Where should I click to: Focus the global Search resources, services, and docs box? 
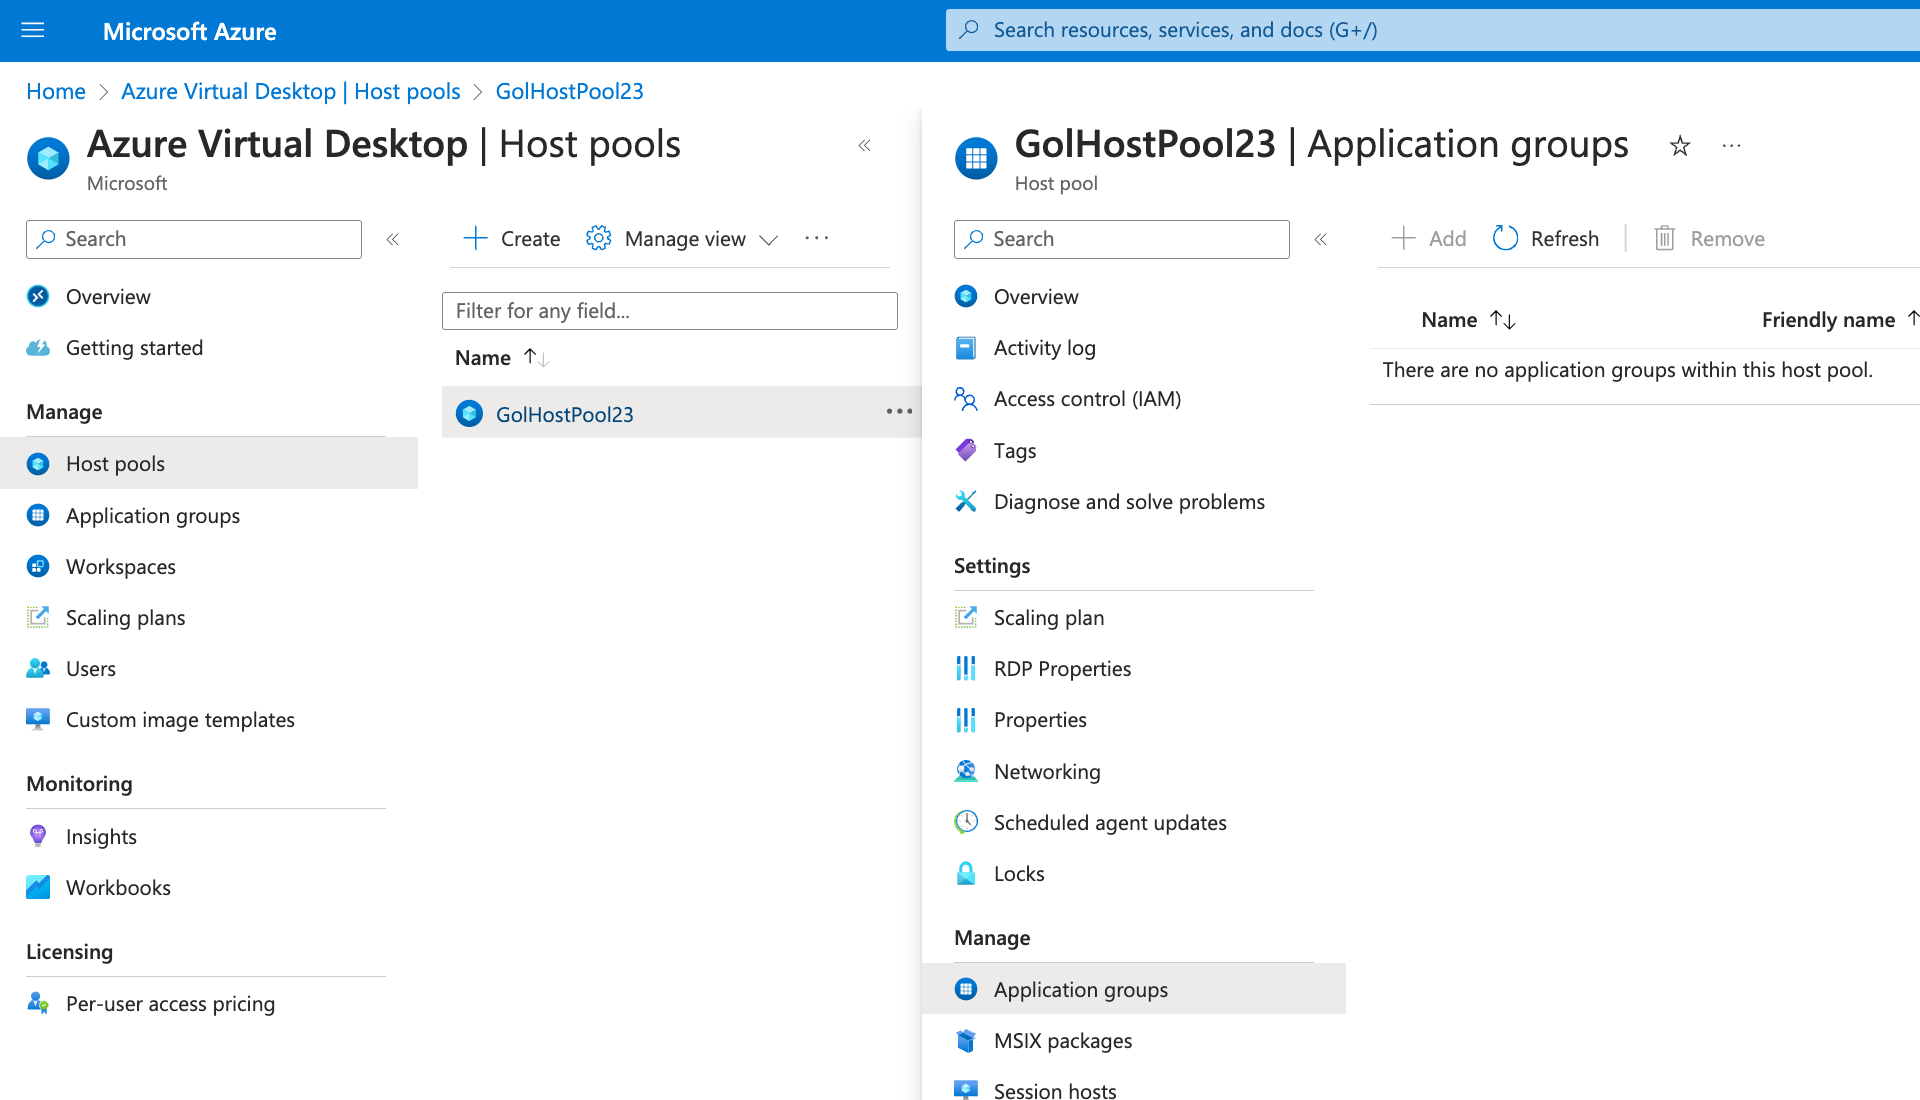tap(1432, 30)
